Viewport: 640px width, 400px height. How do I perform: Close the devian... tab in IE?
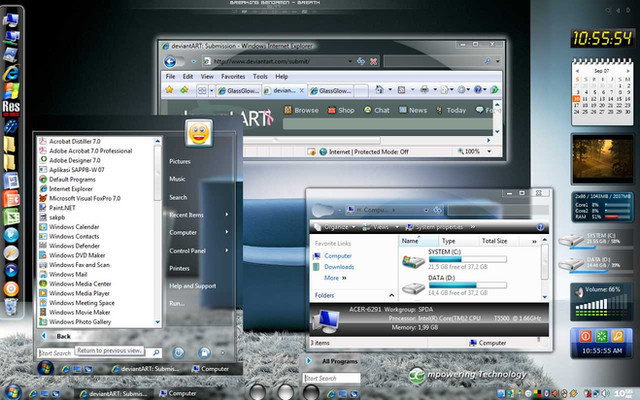[302, 91]
